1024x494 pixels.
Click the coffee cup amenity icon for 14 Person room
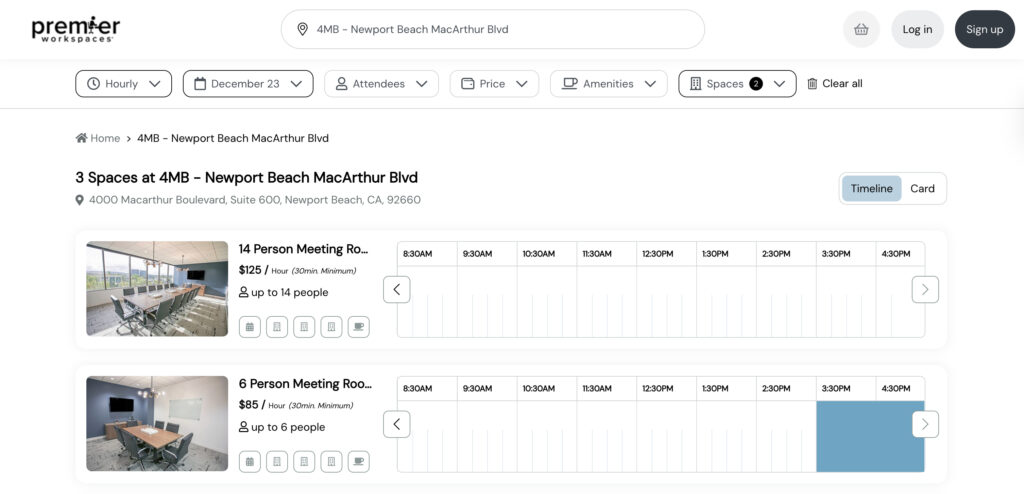coord(358,326)
